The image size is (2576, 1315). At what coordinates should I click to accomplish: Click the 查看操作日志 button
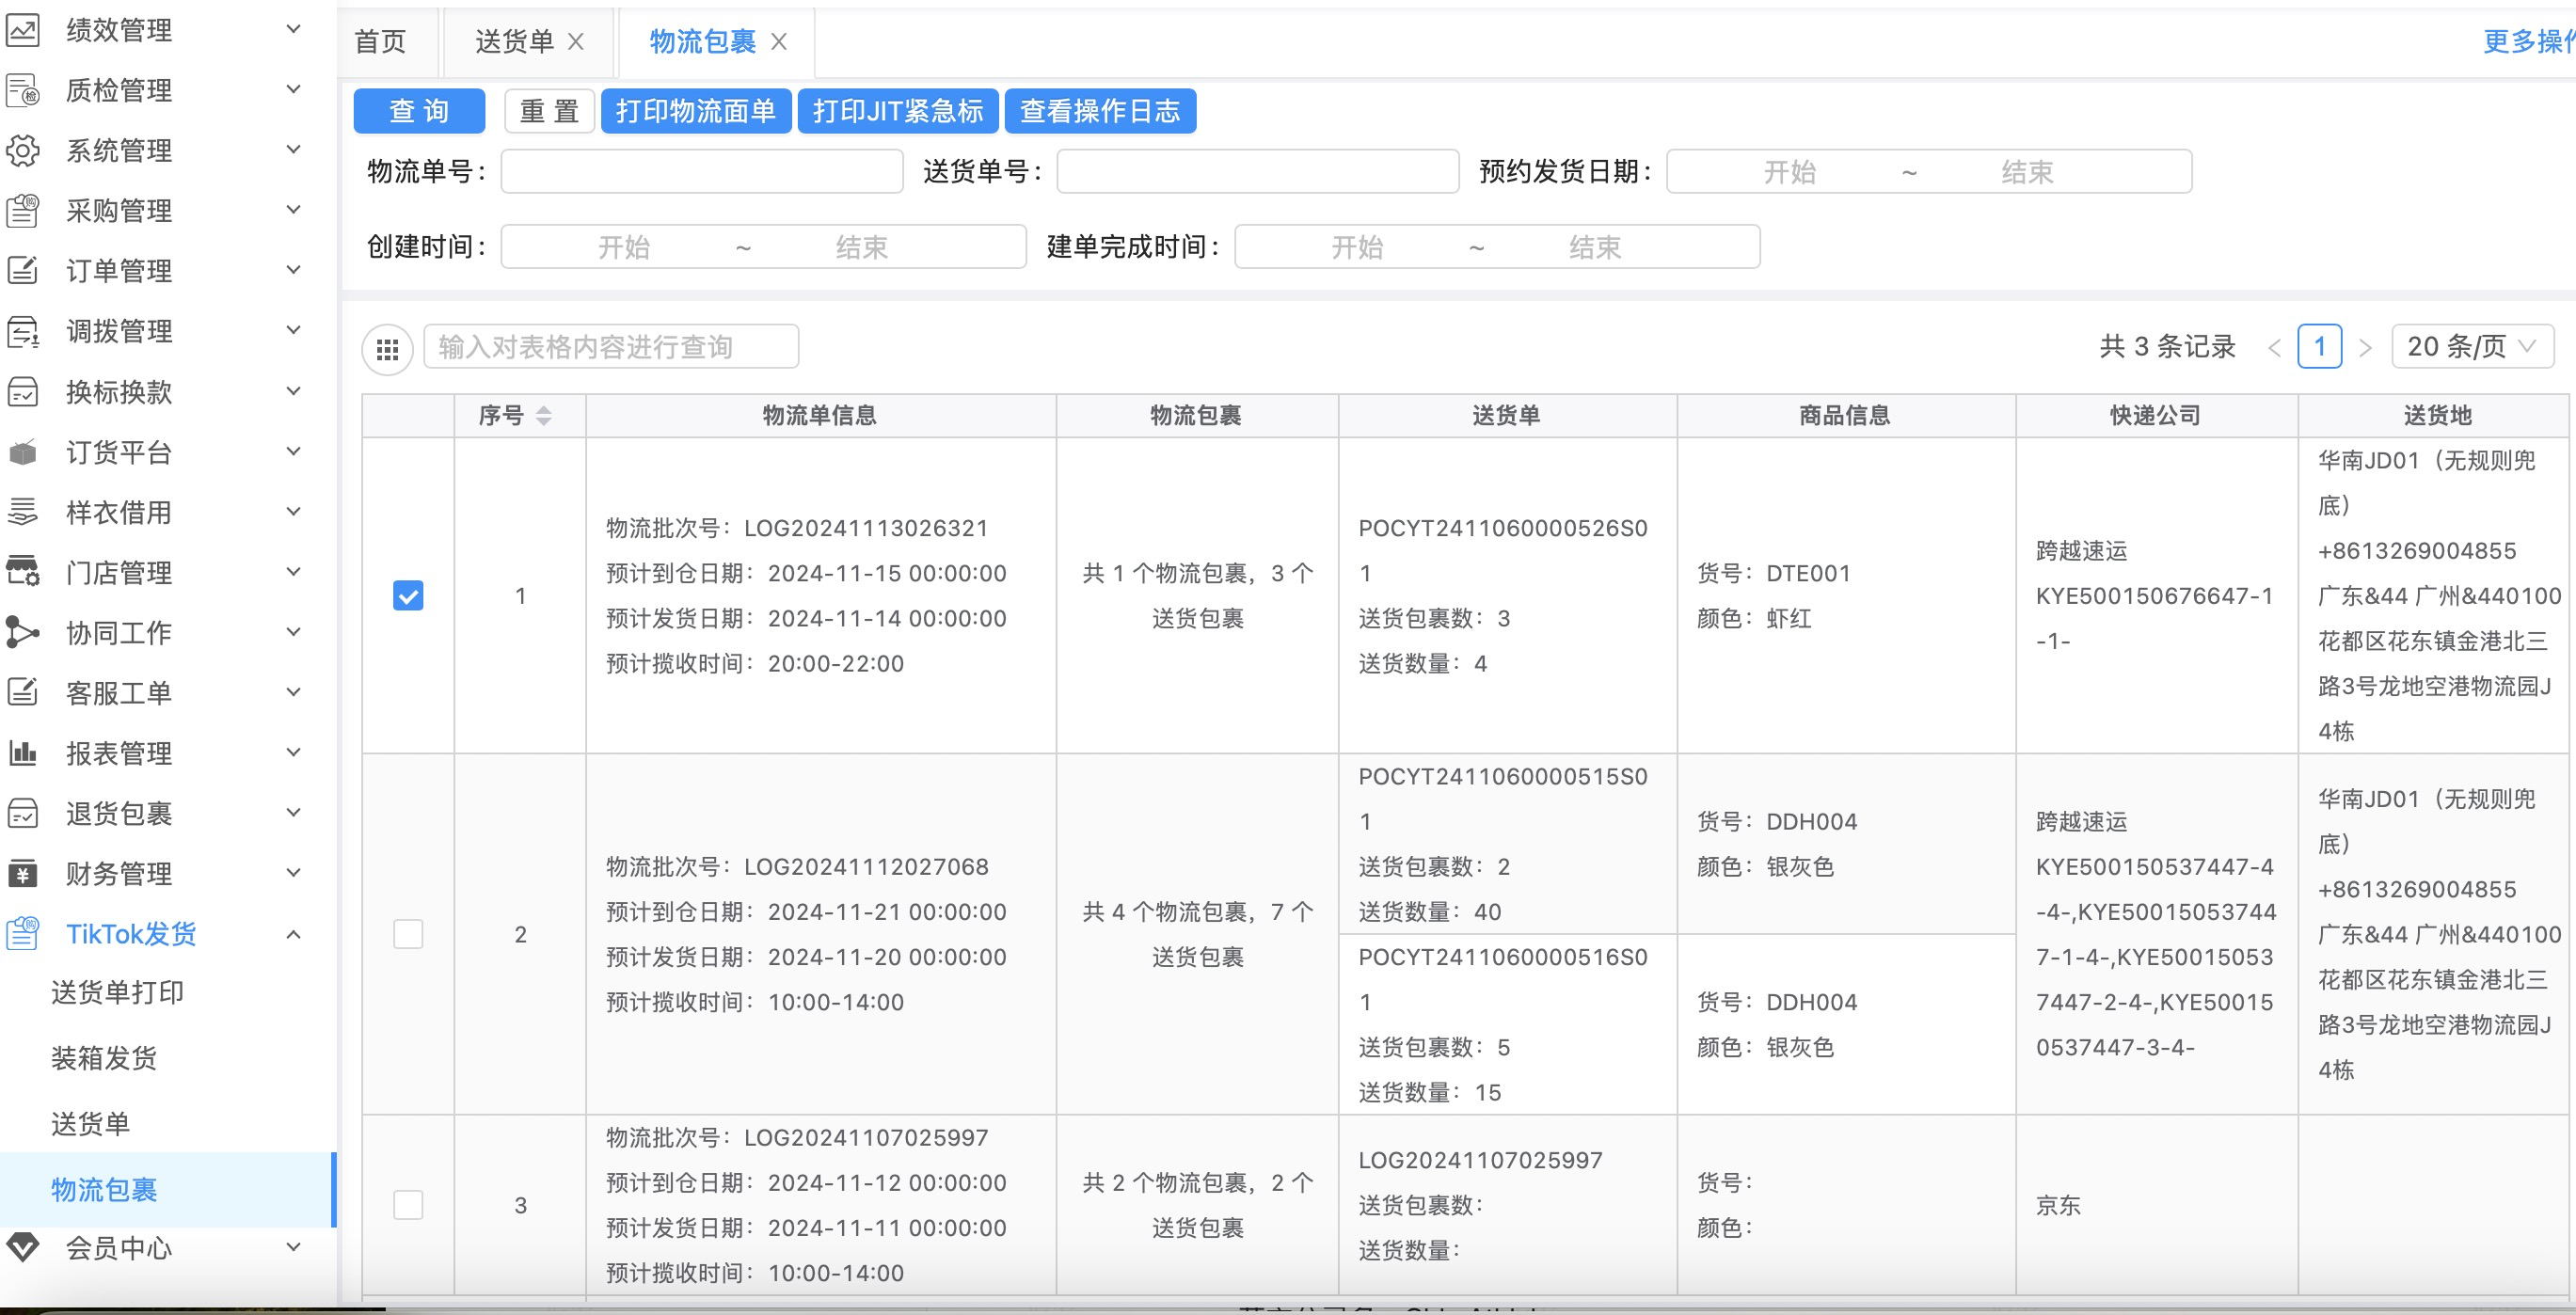coord(1099,111)
